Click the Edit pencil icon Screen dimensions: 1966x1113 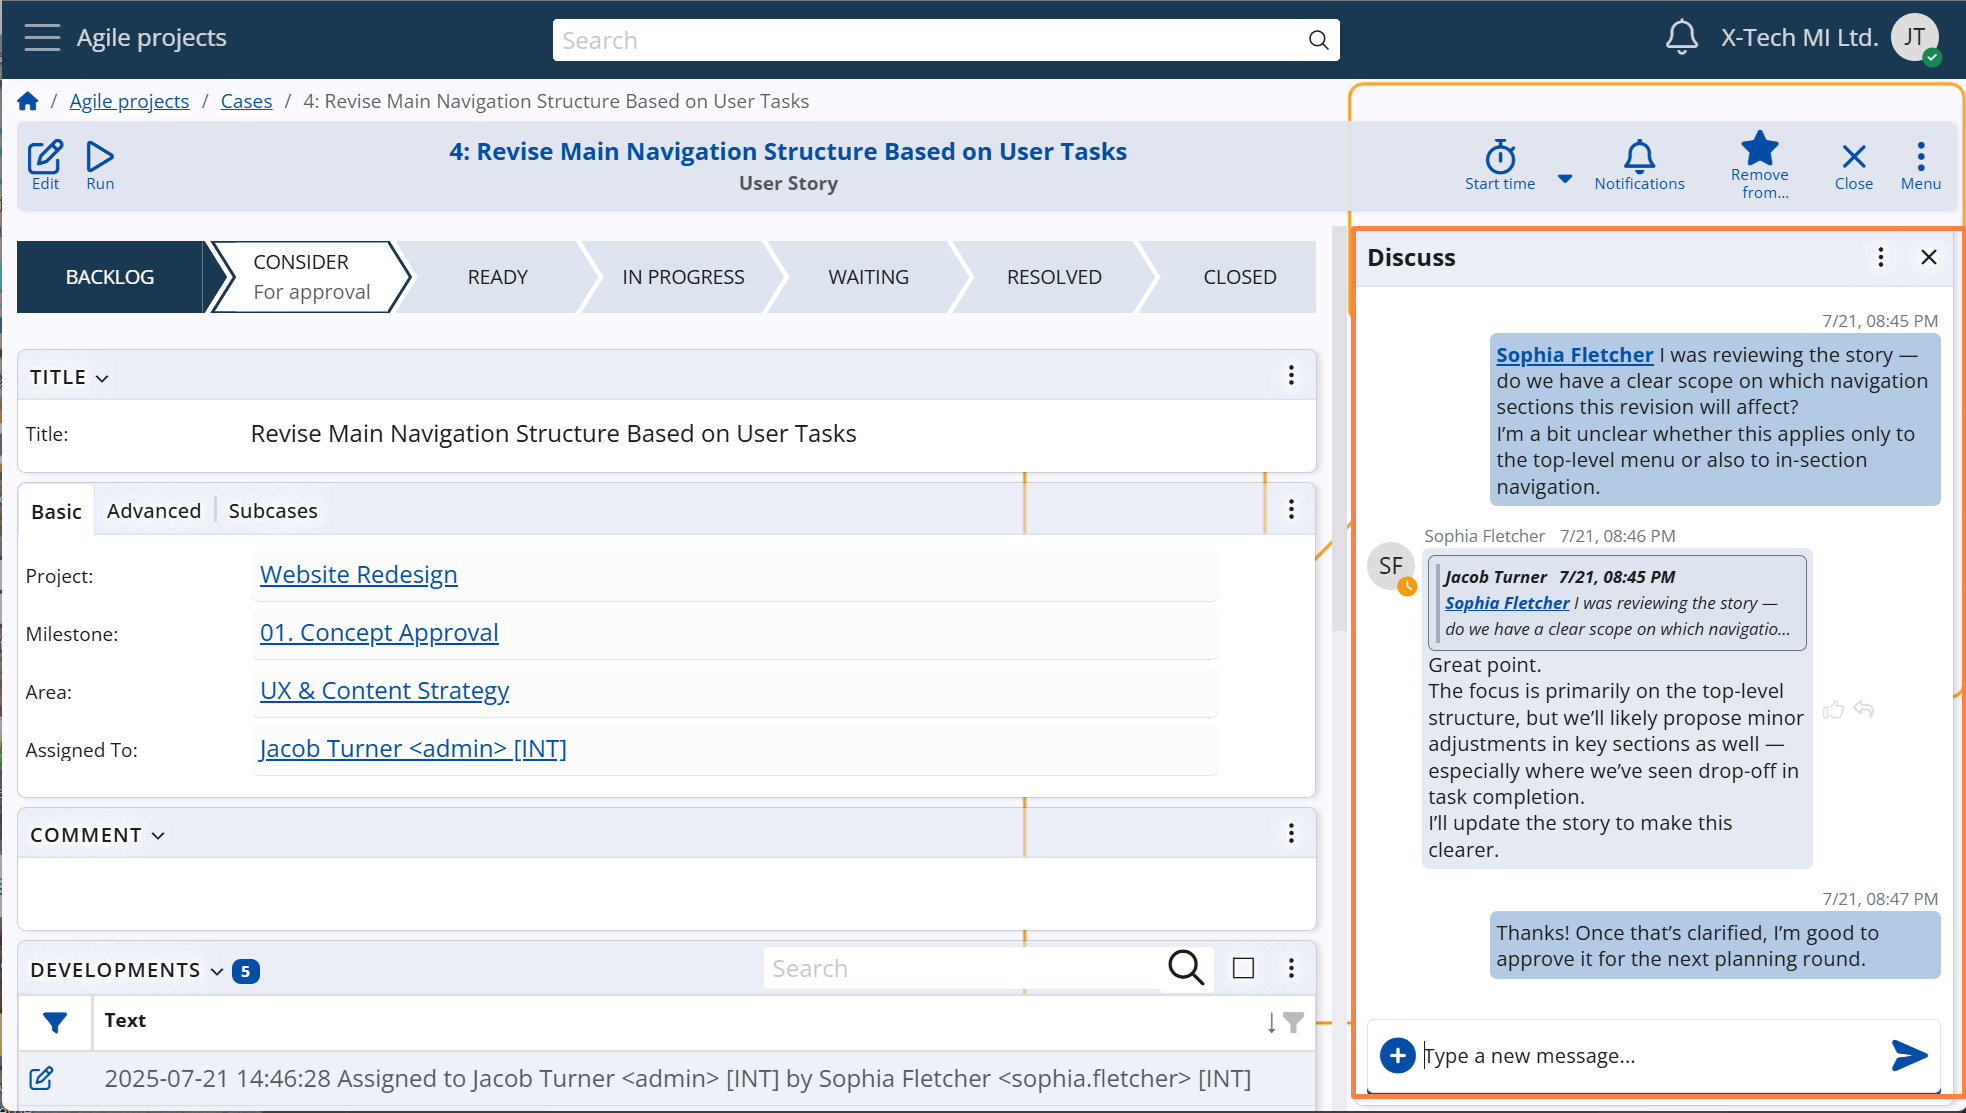pos(45,164)
